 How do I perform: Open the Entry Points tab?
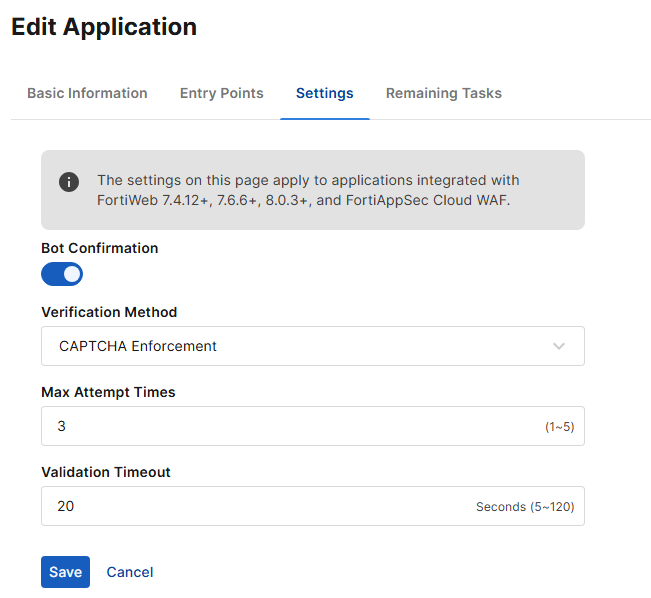pos(221,93)
